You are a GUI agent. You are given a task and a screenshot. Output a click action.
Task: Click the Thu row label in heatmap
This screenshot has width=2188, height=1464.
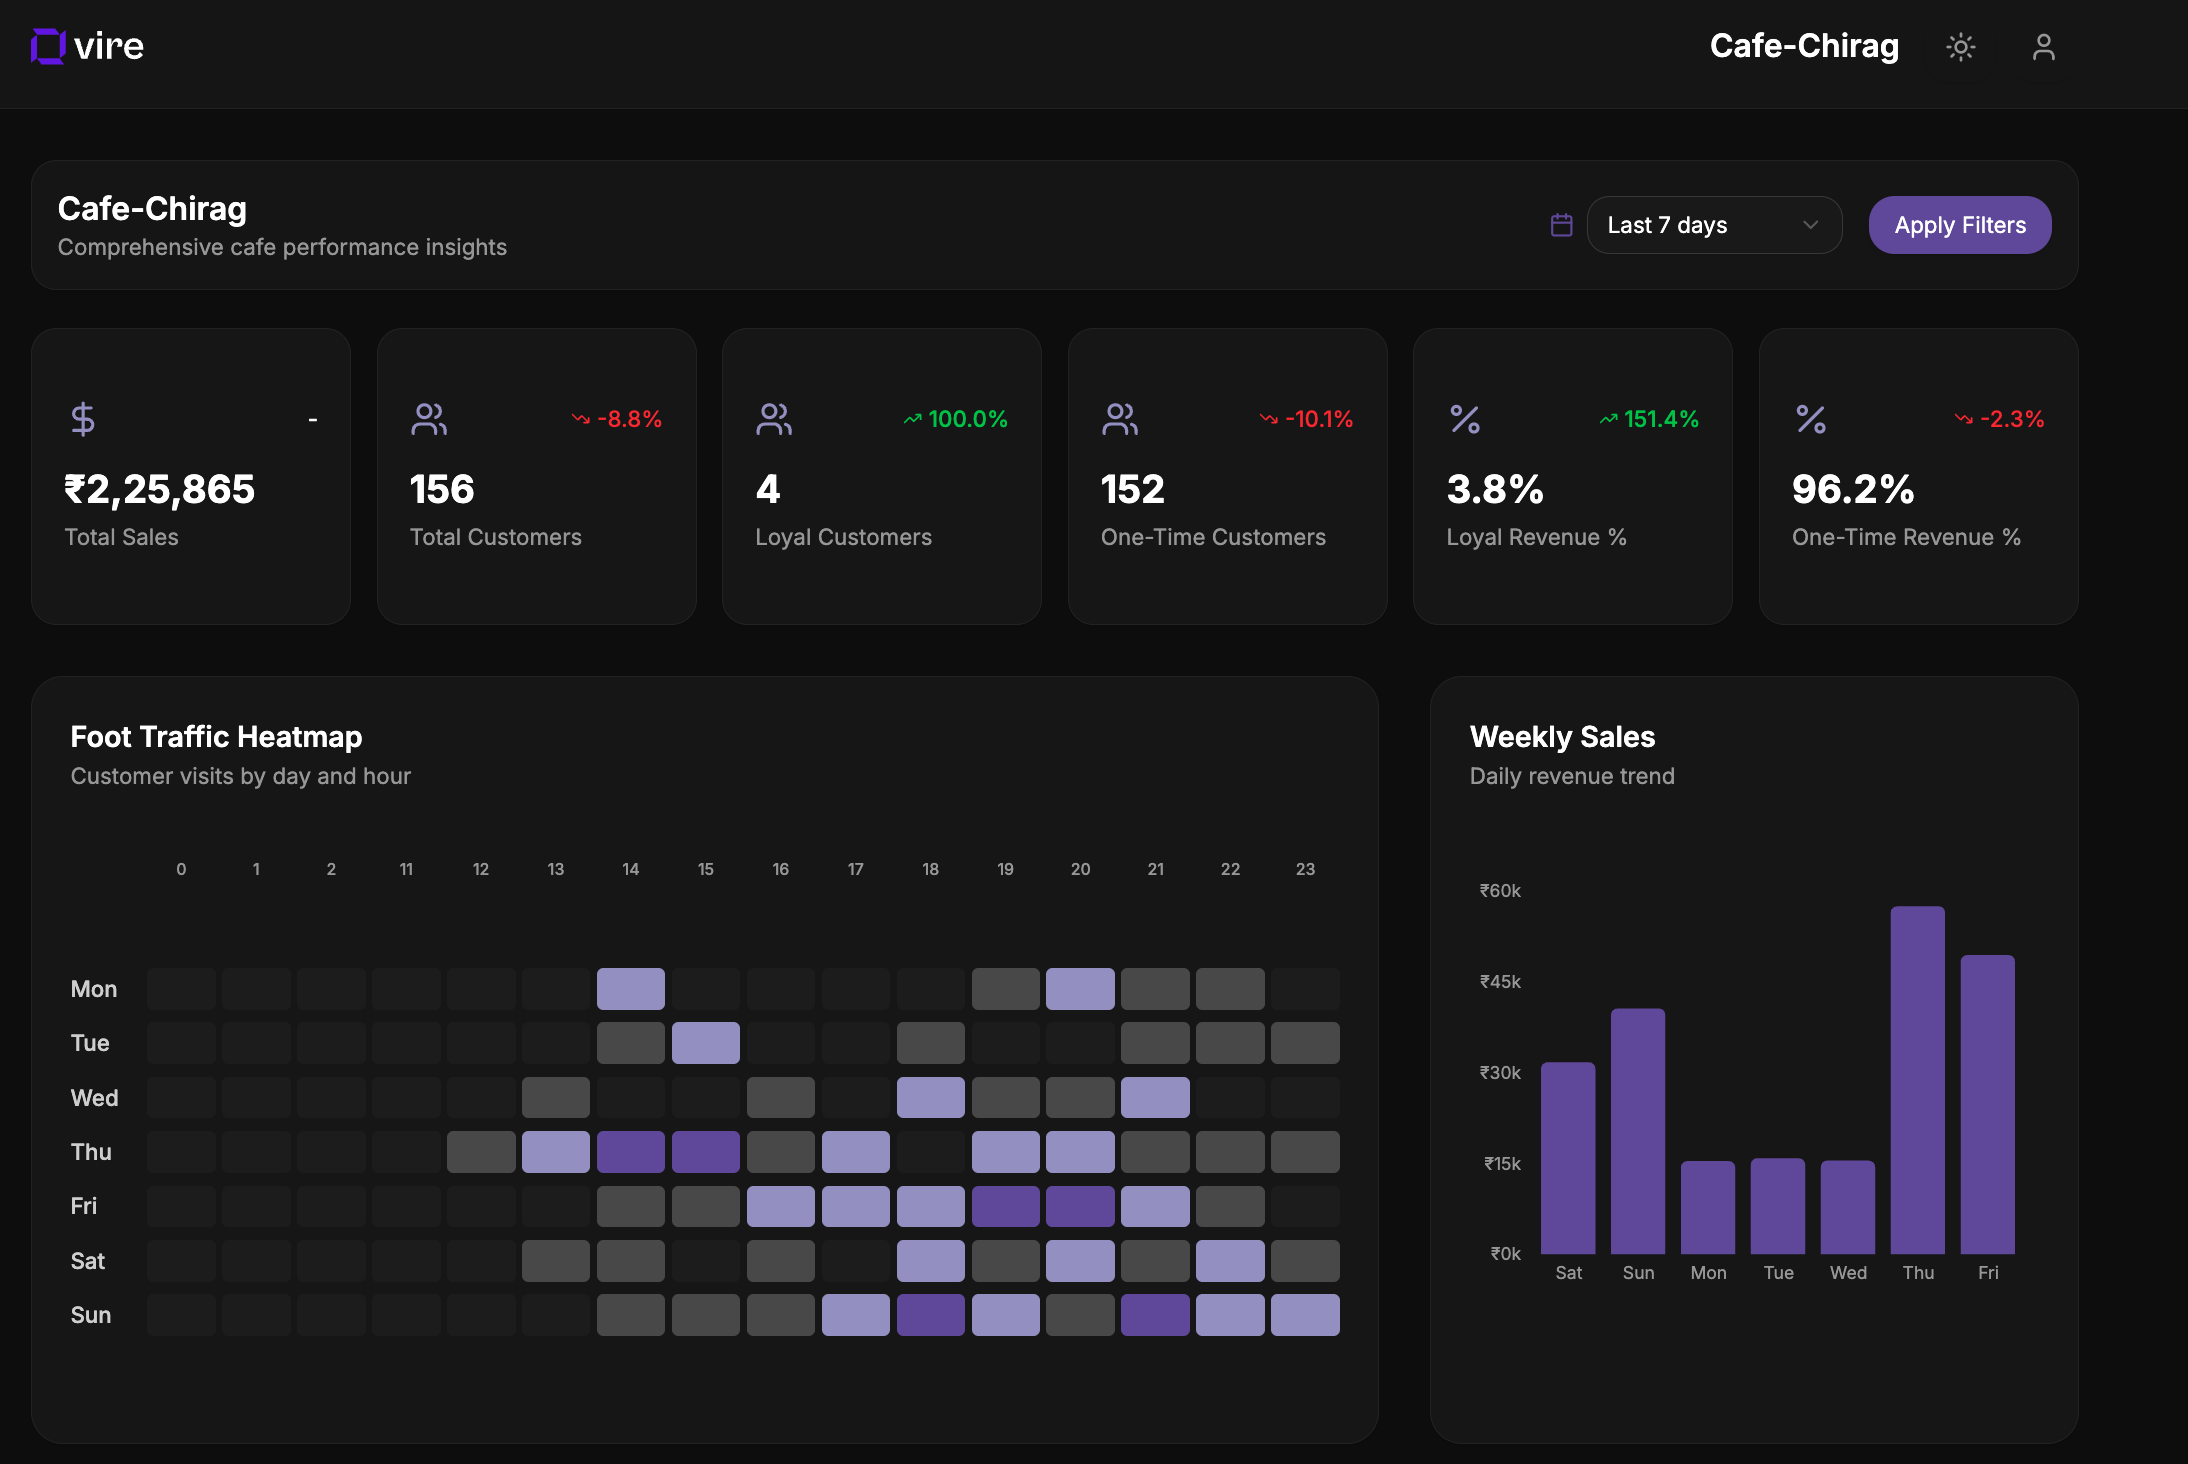(x=91, y=1152)
